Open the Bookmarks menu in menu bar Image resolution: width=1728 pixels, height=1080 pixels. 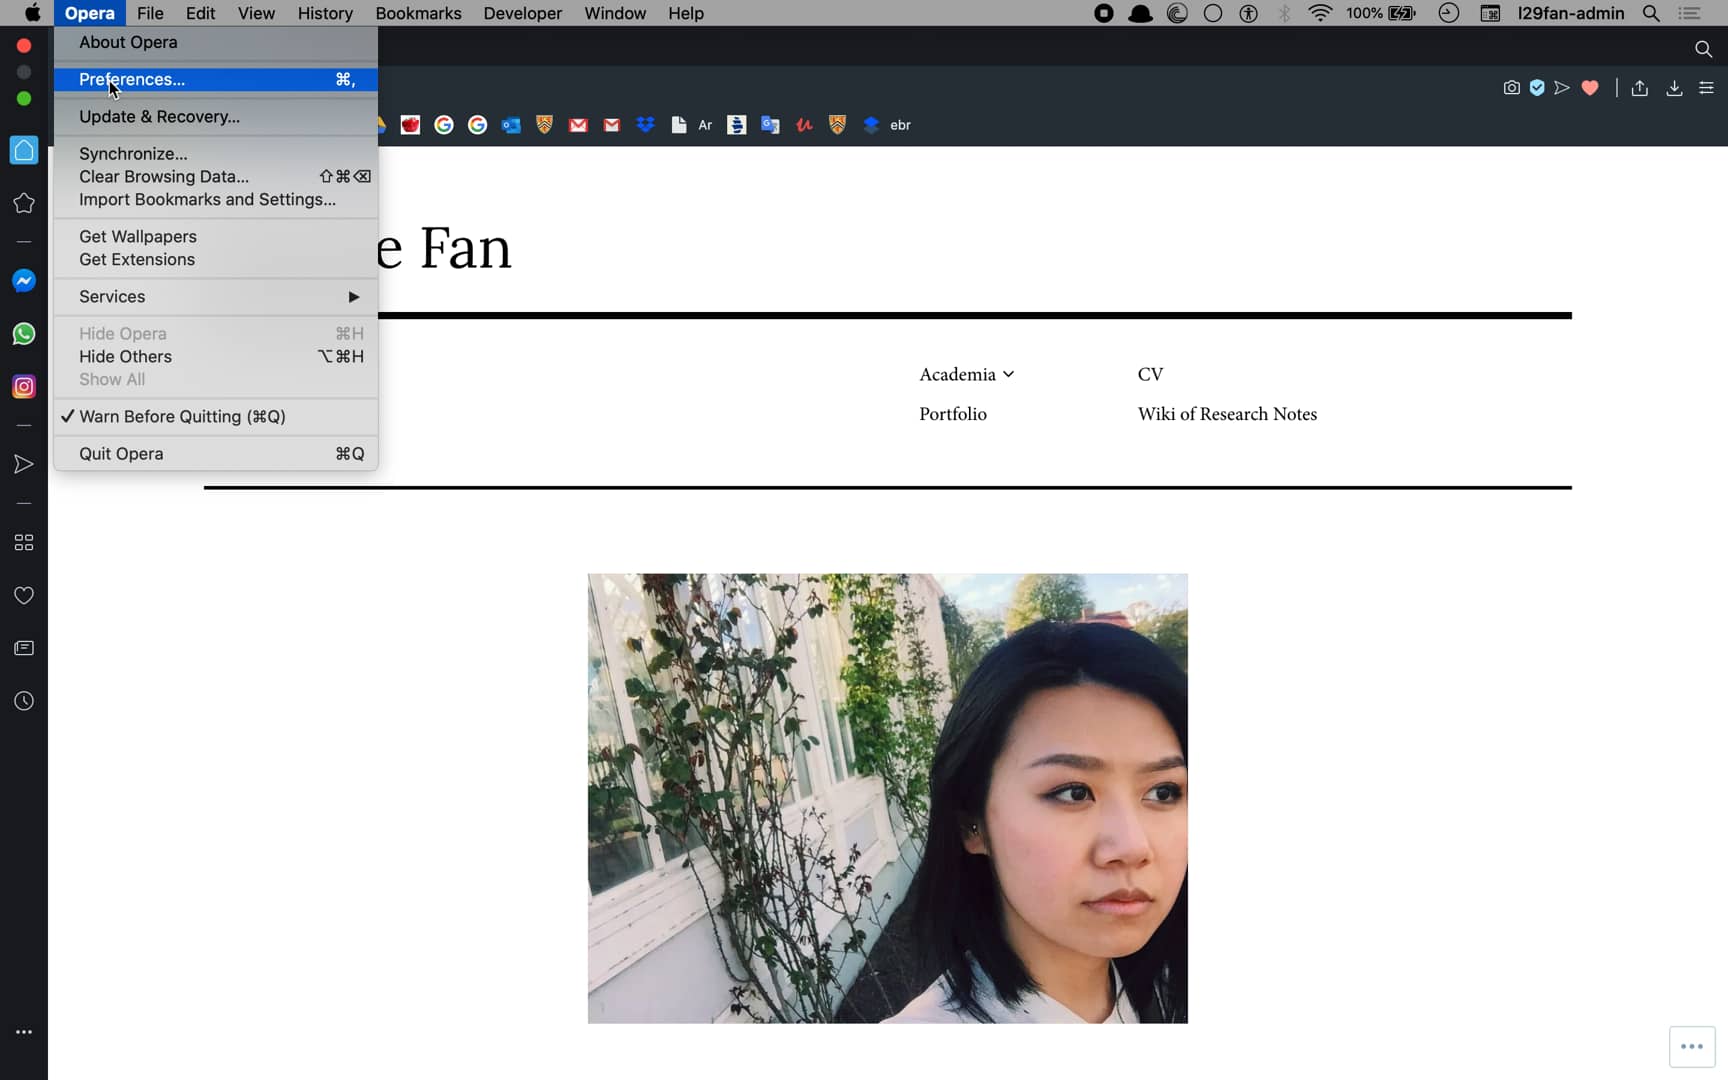click(x=418, y=13)
